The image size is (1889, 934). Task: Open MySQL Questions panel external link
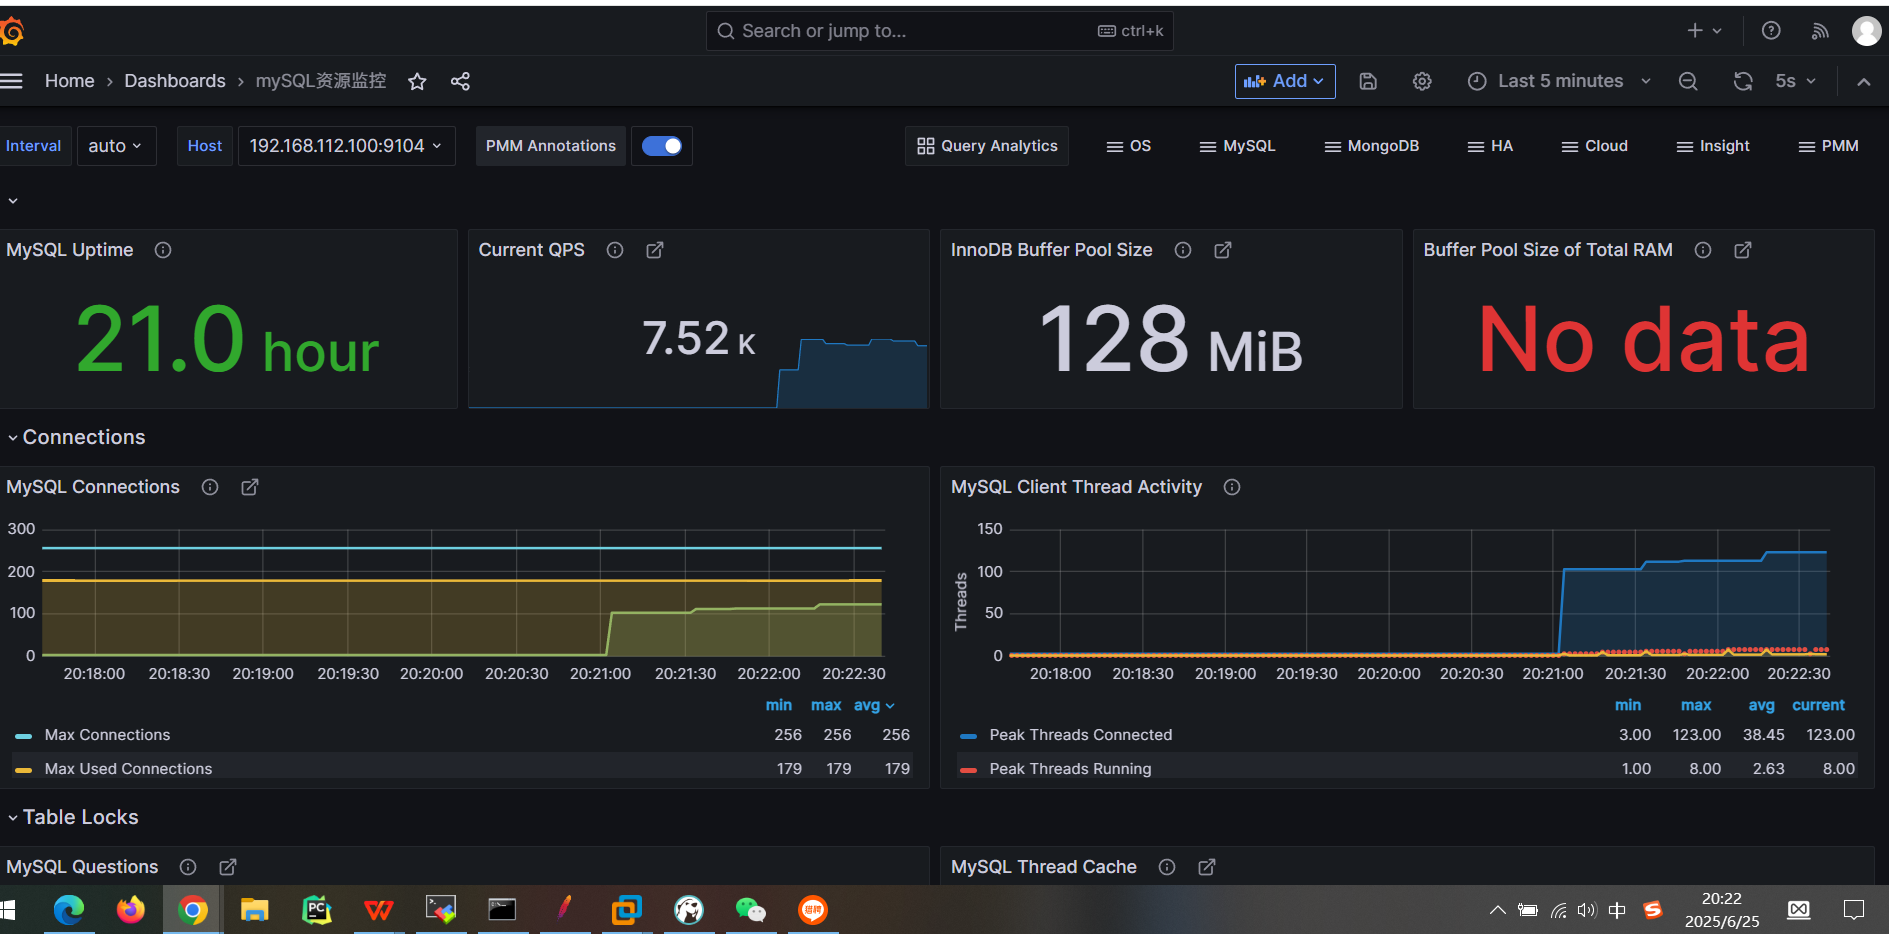click(228, 867)
